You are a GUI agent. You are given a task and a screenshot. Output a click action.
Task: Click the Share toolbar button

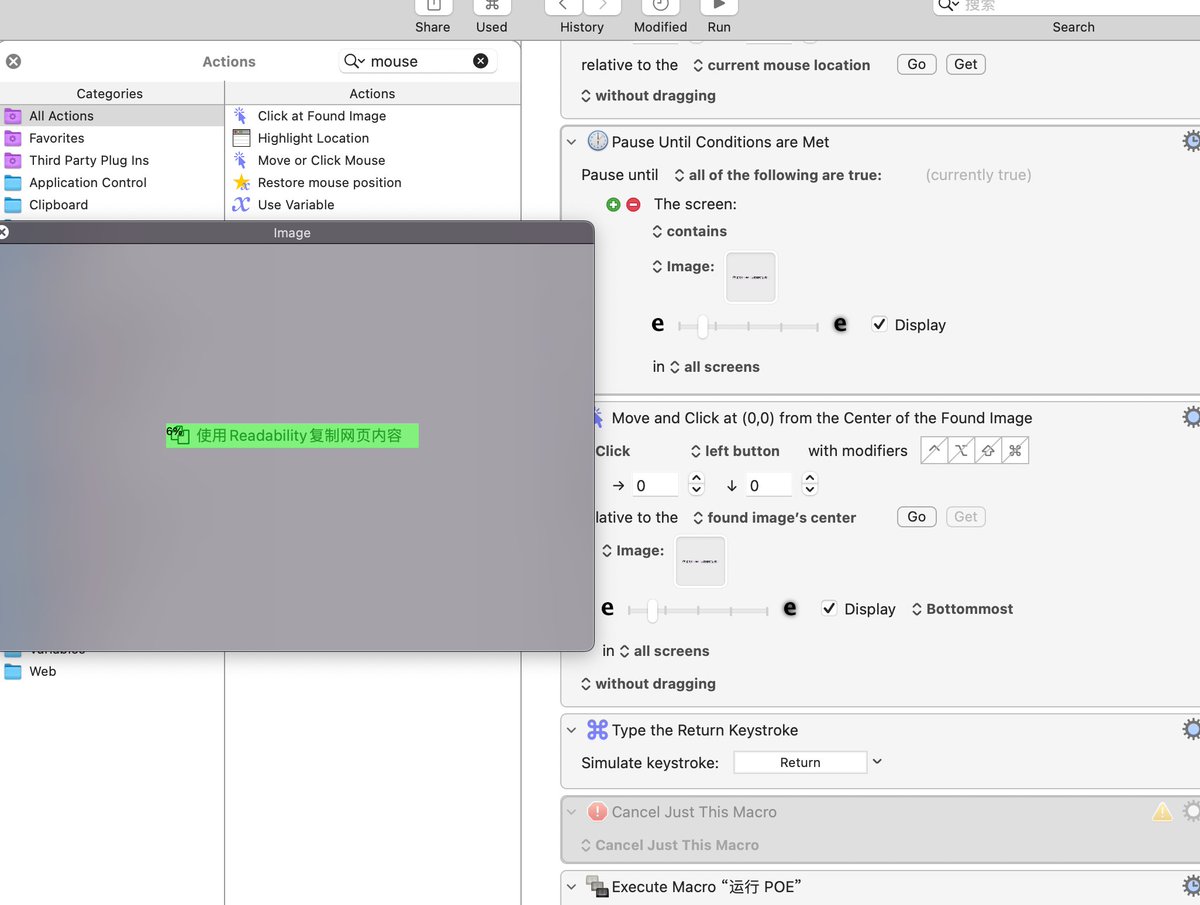pos(433,9)
